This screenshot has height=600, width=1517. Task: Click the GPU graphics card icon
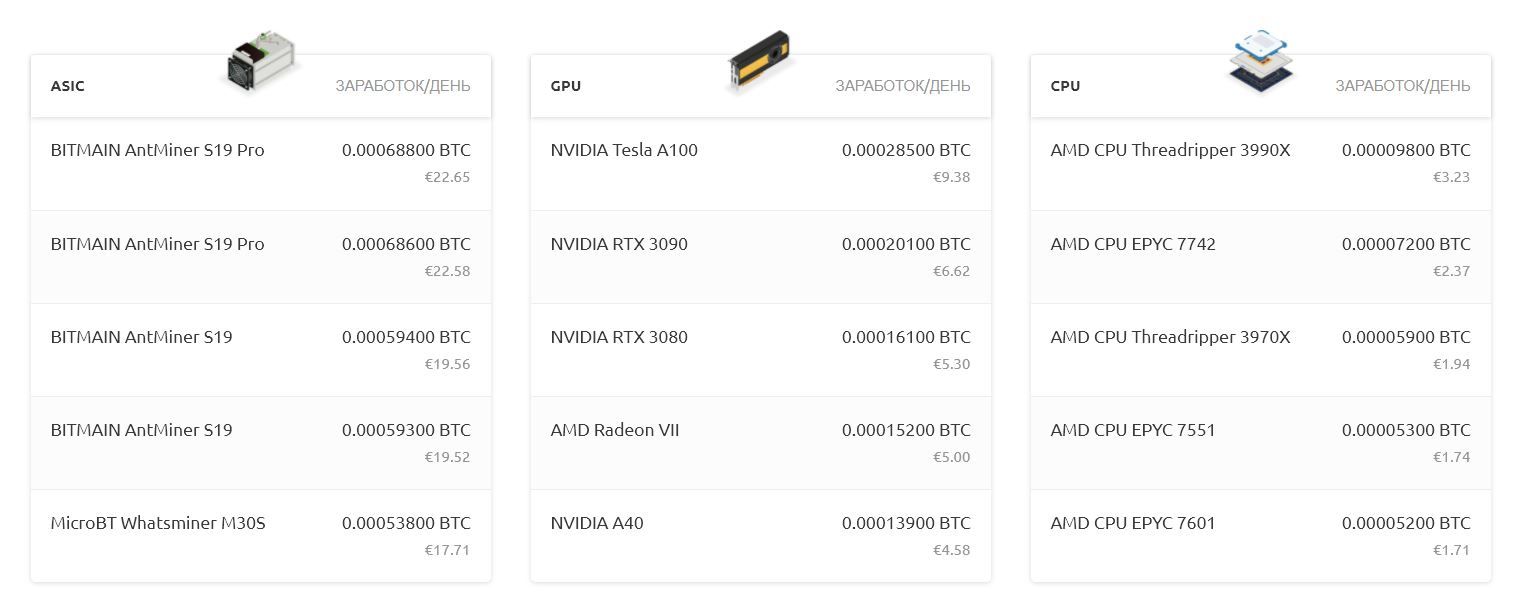pyautogui.click(x=760, y=62)
